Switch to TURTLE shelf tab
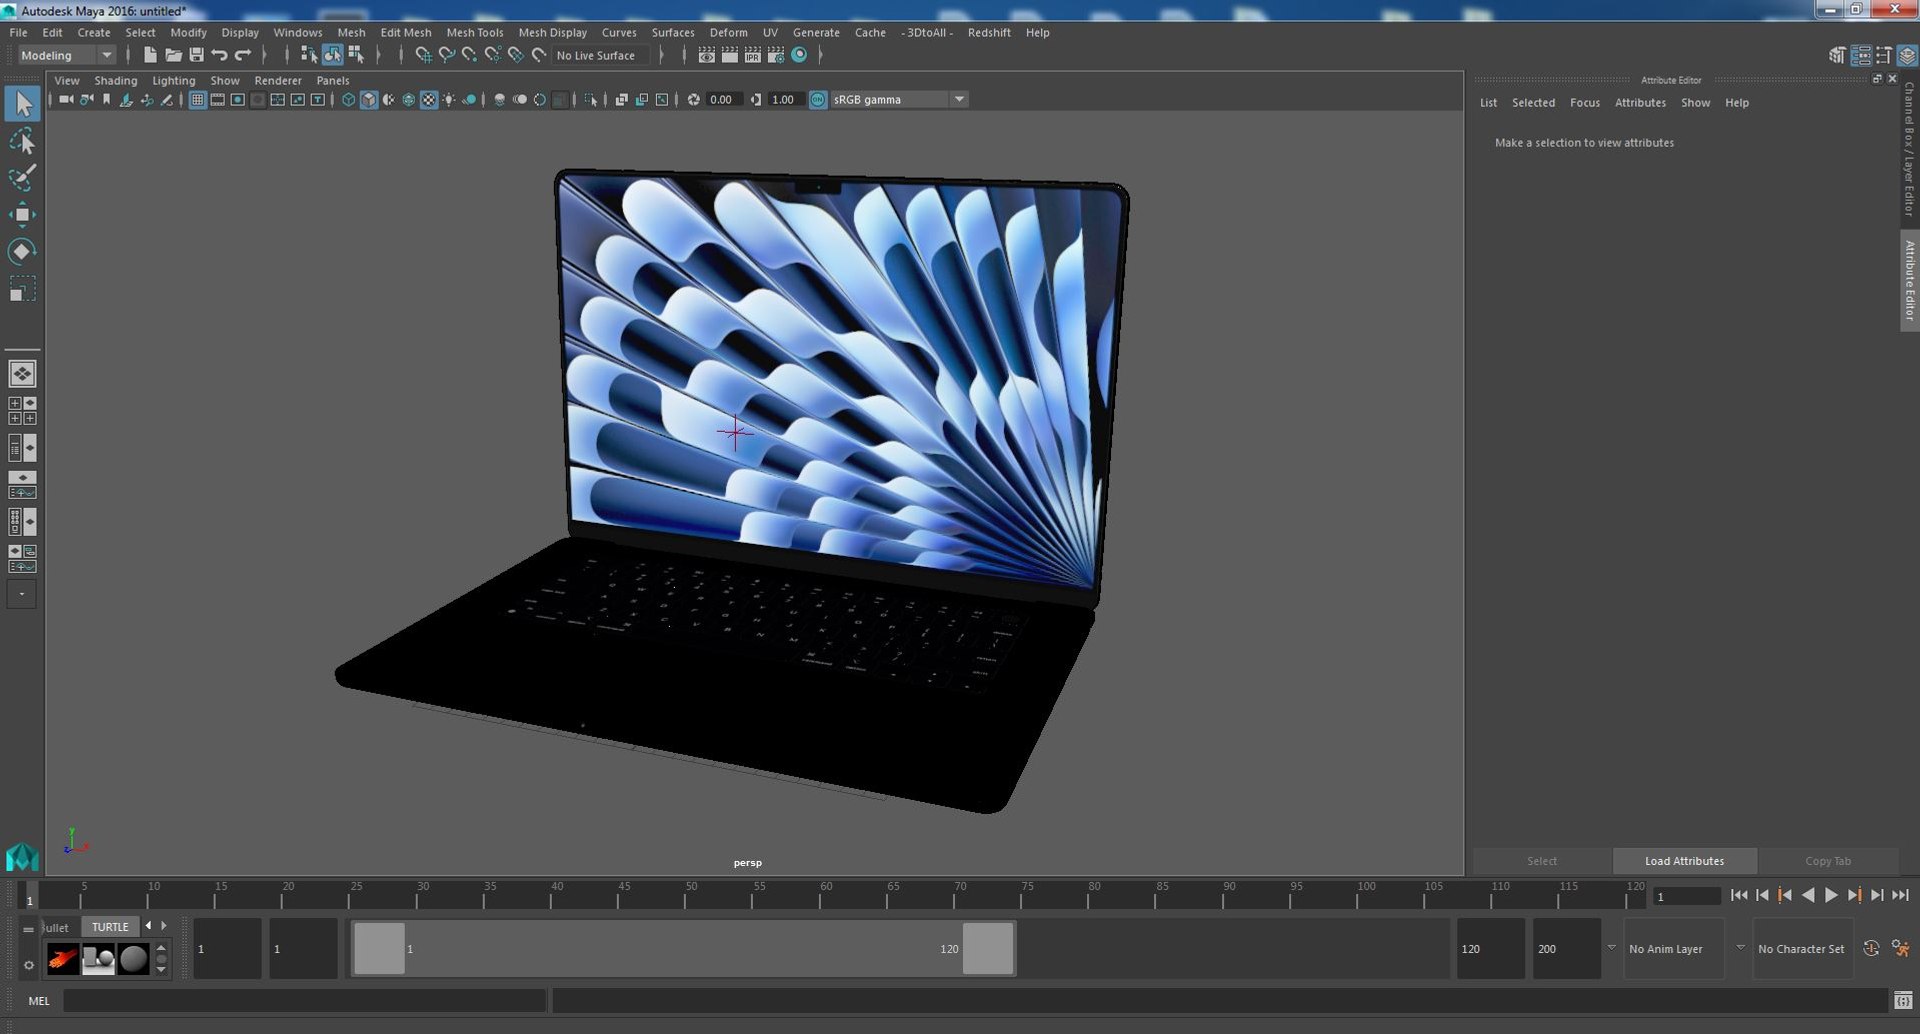 point(110,927)
